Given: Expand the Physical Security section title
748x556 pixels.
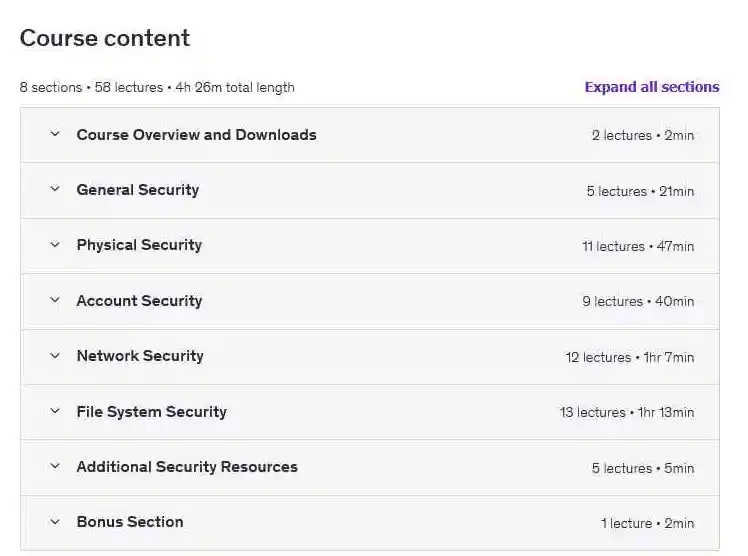Looking at the screenshot, I should click(x=139, y=244).
